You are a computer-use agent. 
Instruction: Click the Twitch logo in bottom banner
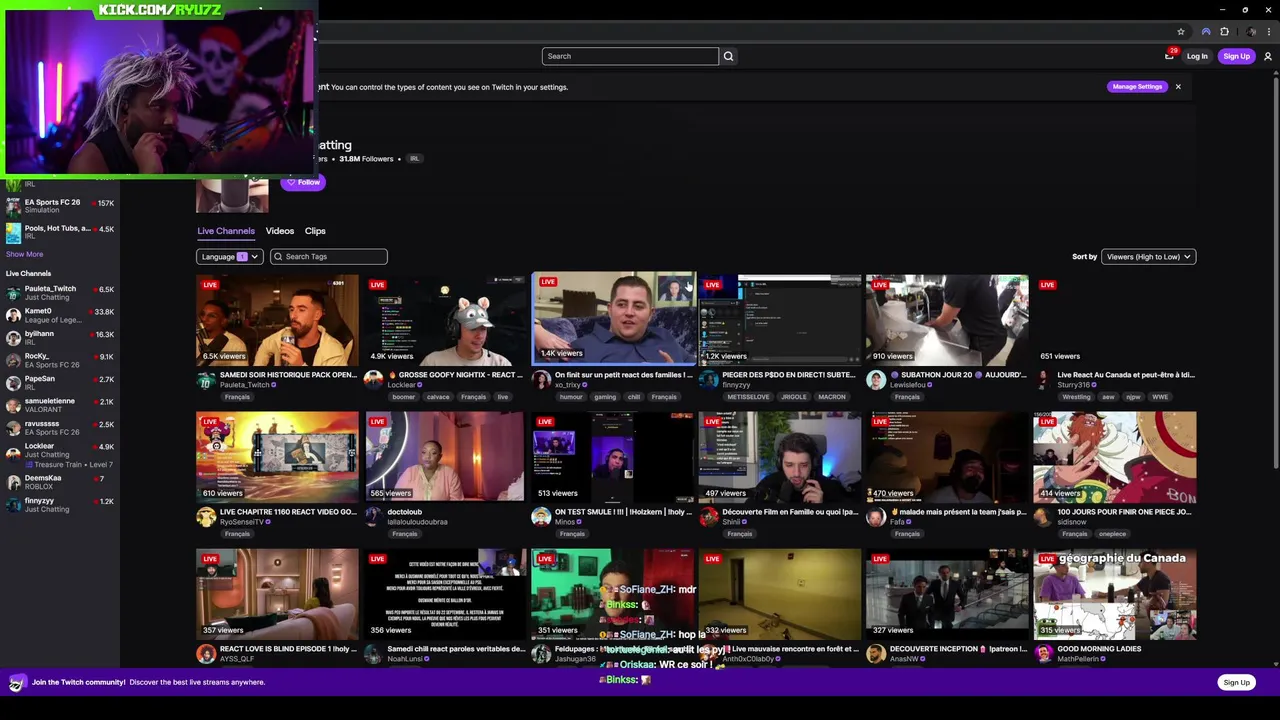coord(16,683)
